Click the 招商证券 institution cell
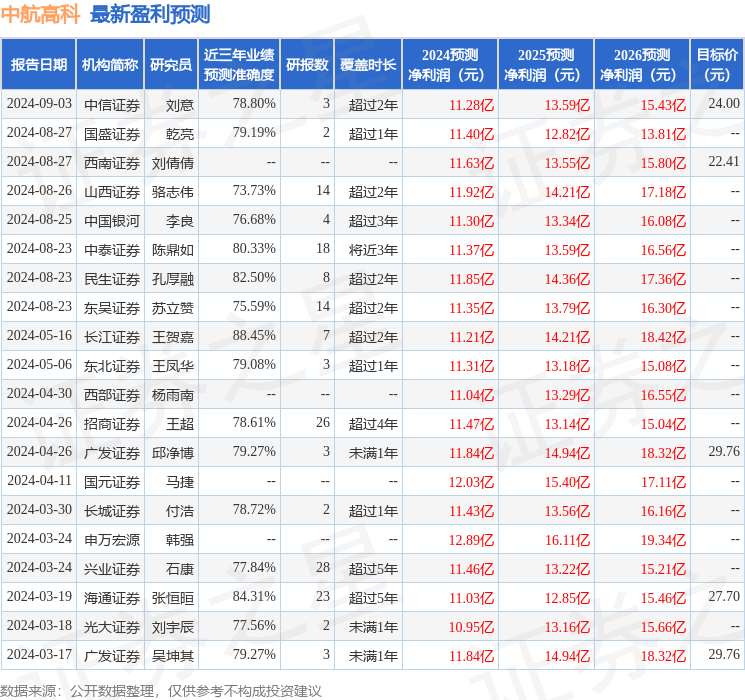The width and height of the screenshot is (745, 700). (x=112, y=424)
